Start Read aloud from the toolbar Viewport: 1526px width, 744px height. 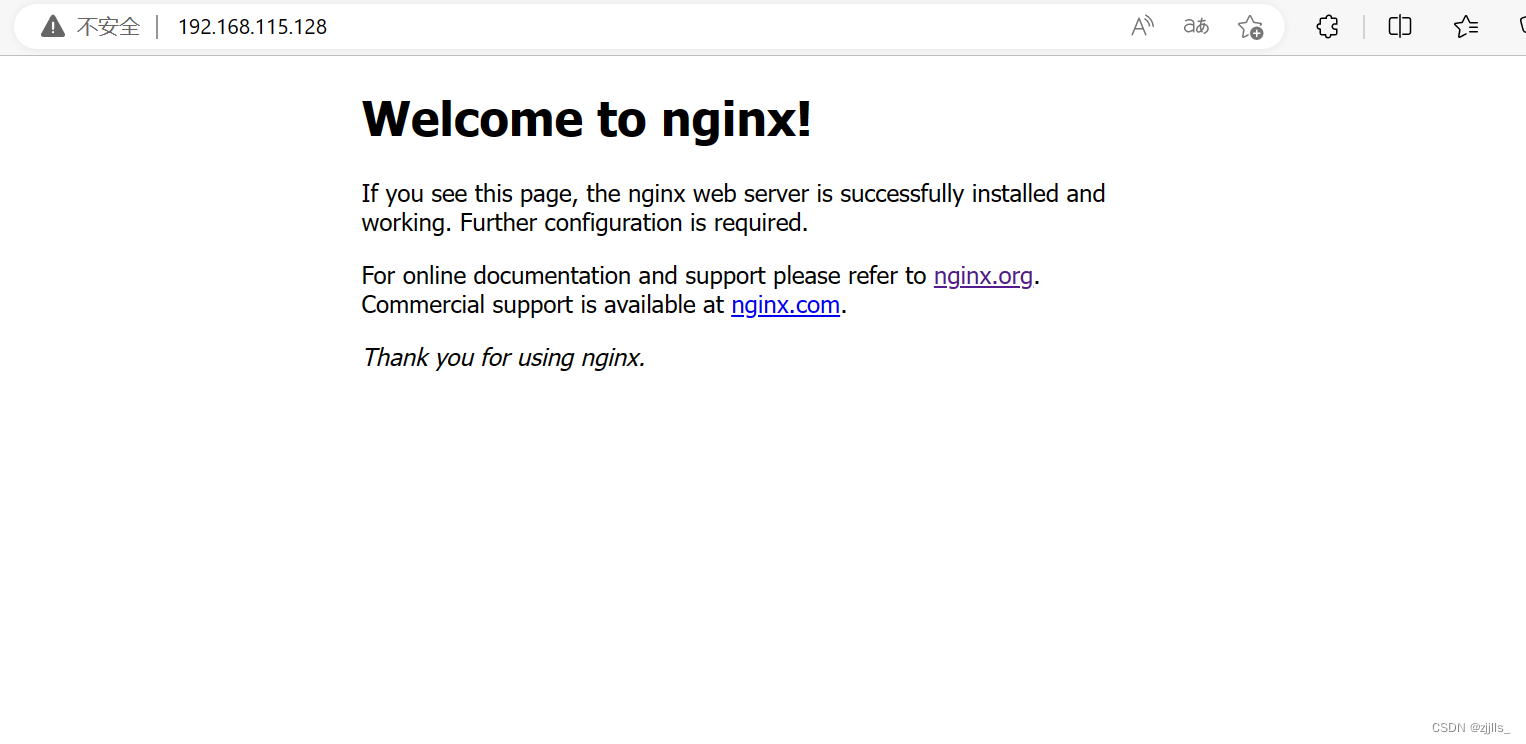[1143, 27]
